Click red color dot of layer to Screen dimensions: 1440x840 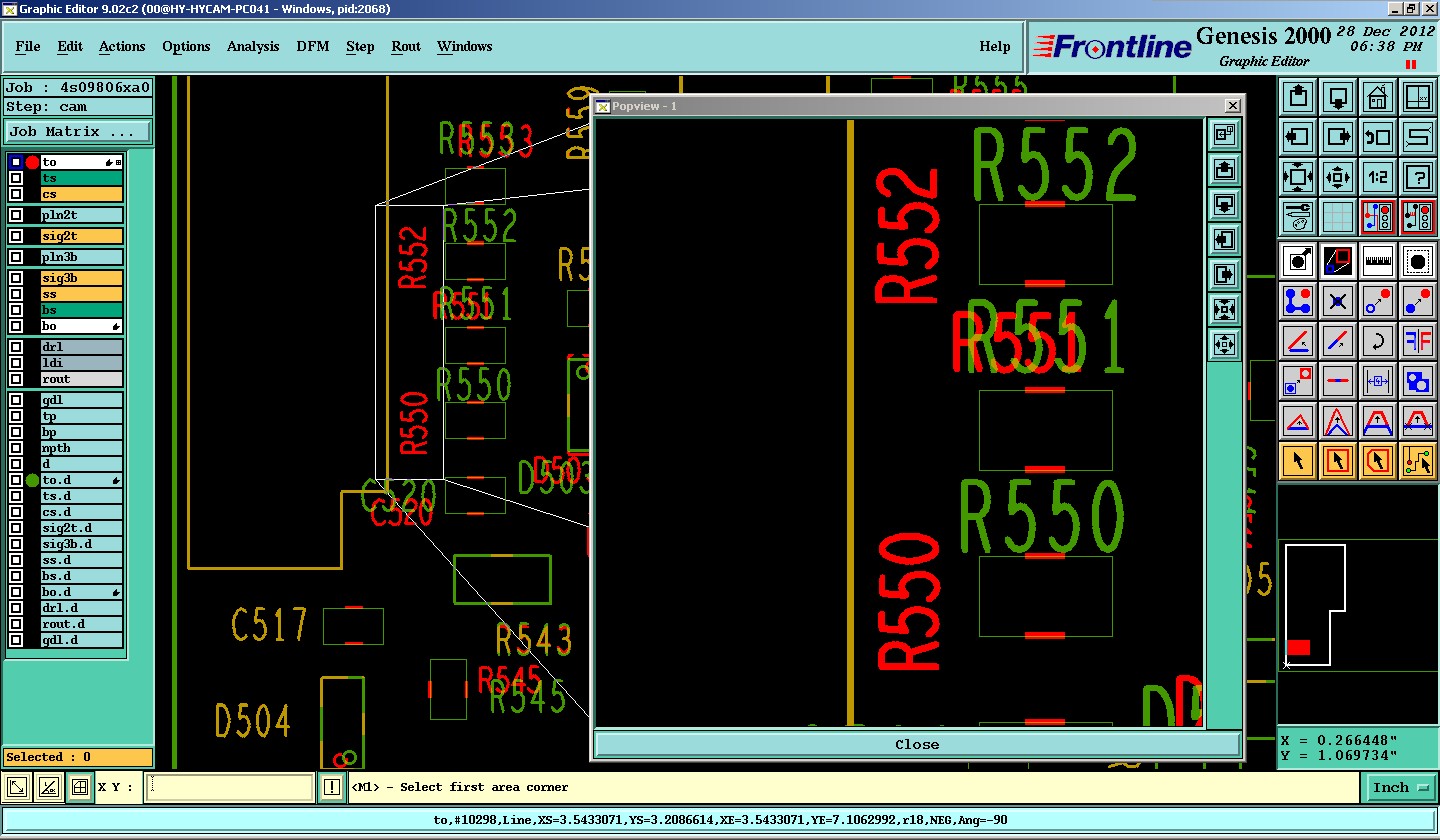click(x=32, y=162)
